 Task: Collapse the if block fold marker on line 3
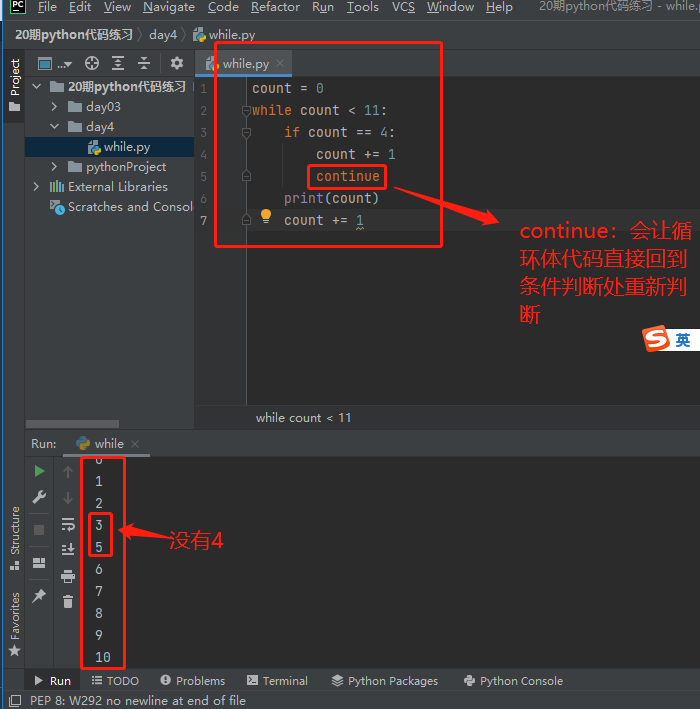[x=246, y=132]
